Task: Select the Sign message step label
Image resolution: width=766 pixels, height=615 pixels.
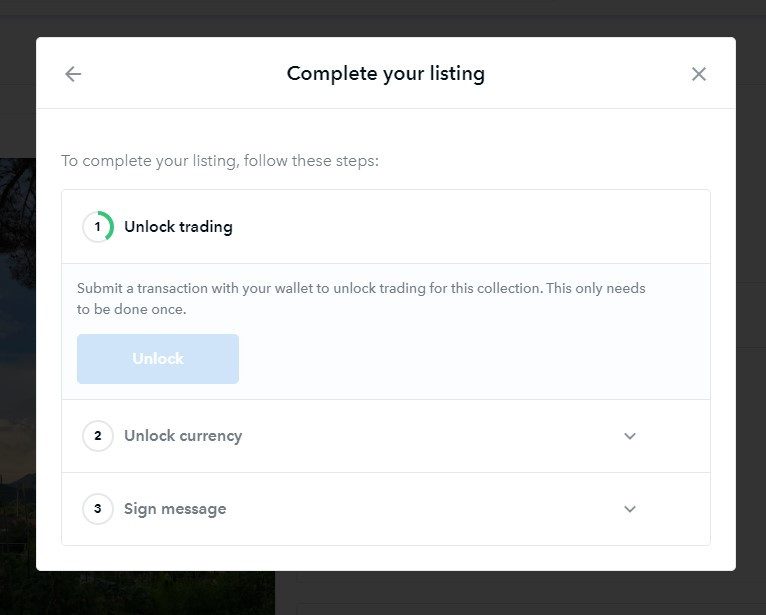Action: coord(175,509)
